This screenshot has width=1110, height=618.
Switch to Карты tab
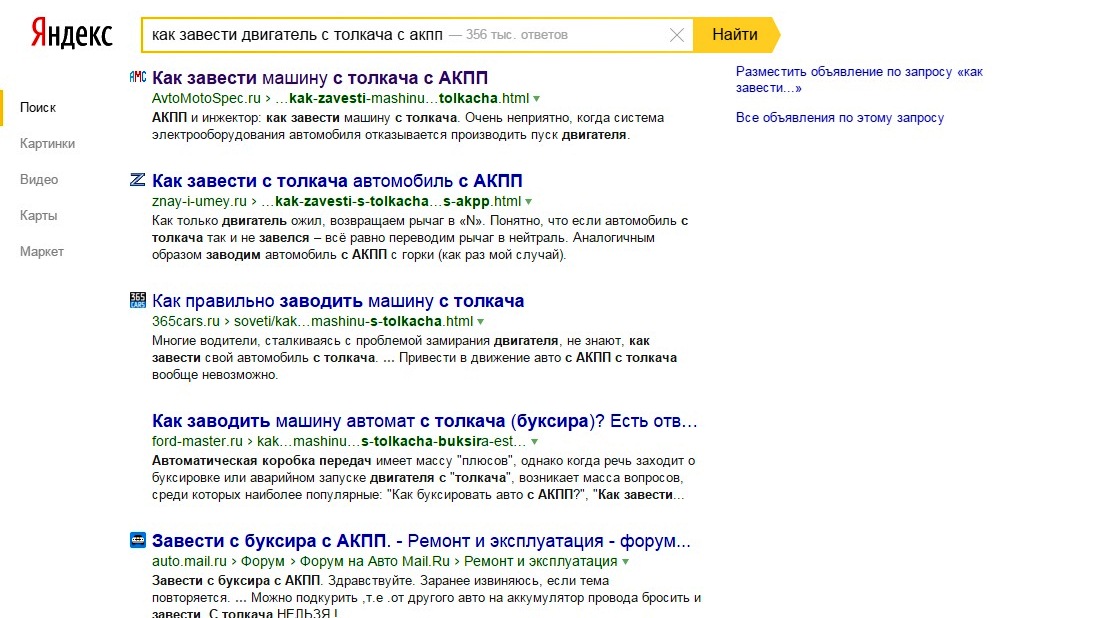[x=38, y=216]
